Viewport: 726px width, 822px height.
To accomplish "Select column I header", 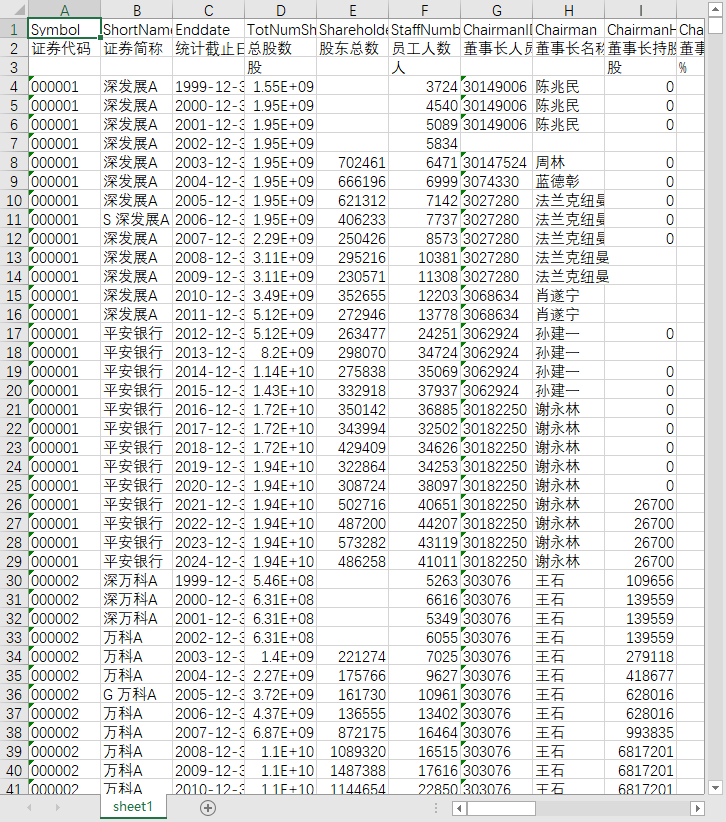I will click(x=641, y=10).
